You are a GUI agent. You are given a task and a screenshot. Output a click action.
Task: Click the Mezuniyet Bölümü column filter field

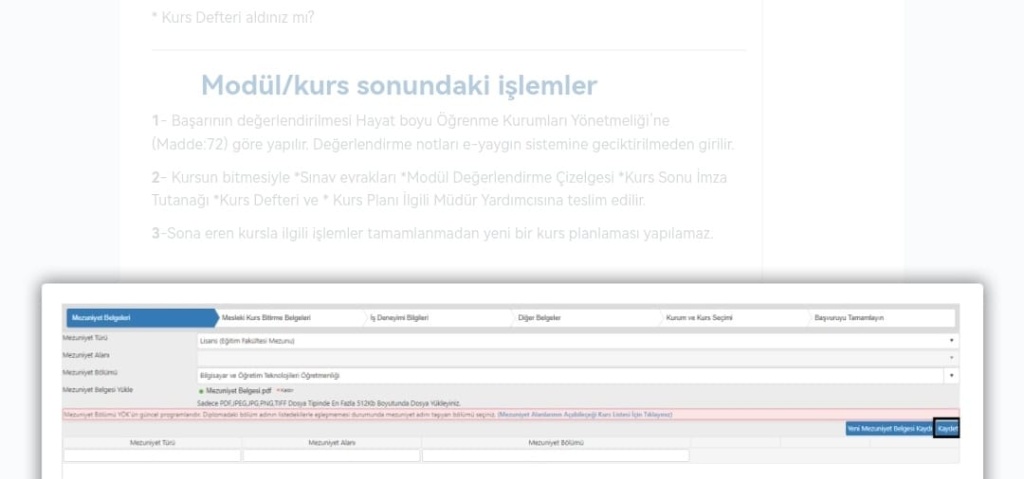[x=555, y=456]
